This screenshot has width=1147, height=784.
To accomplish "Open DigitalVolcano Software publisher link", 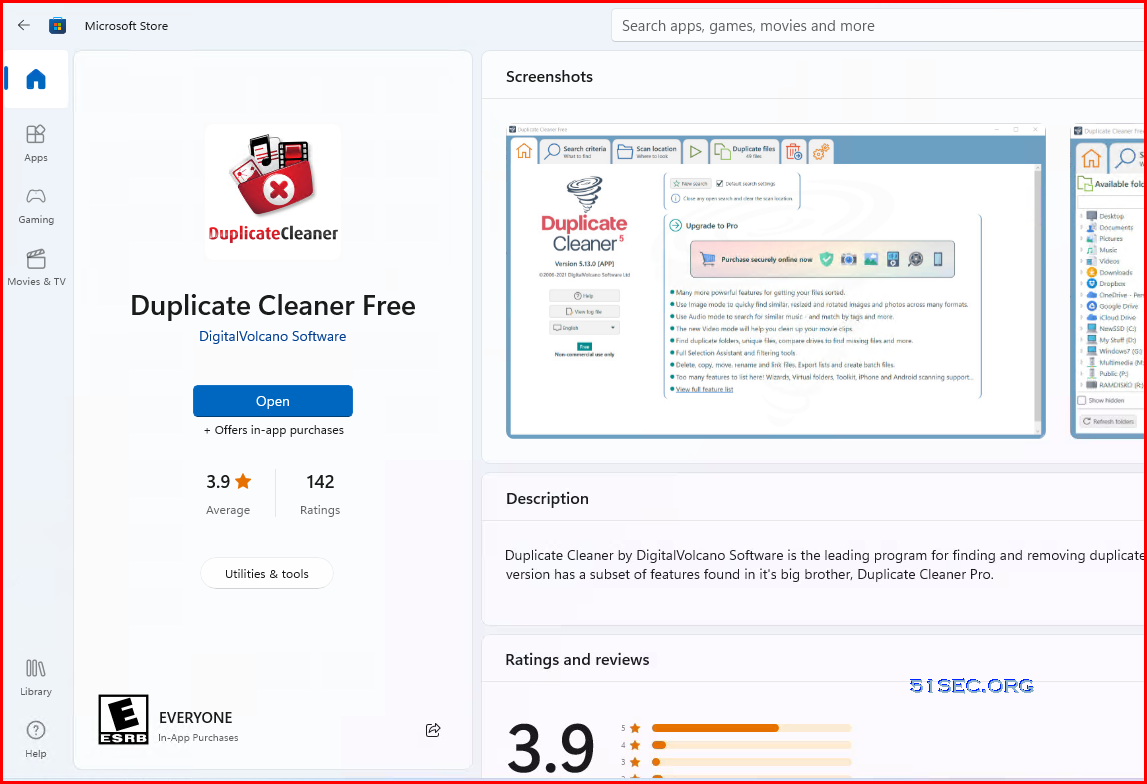I will (x=273, y=336).
